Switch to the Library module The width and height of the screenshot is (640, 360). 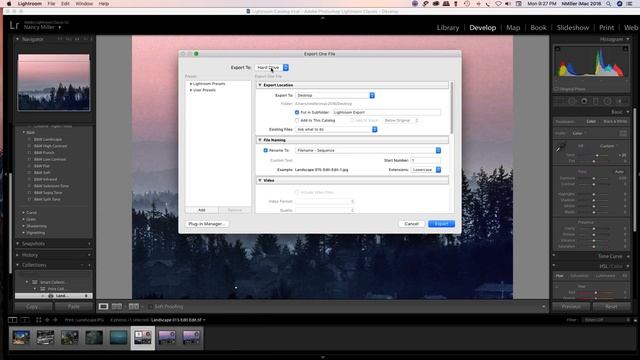448,27
